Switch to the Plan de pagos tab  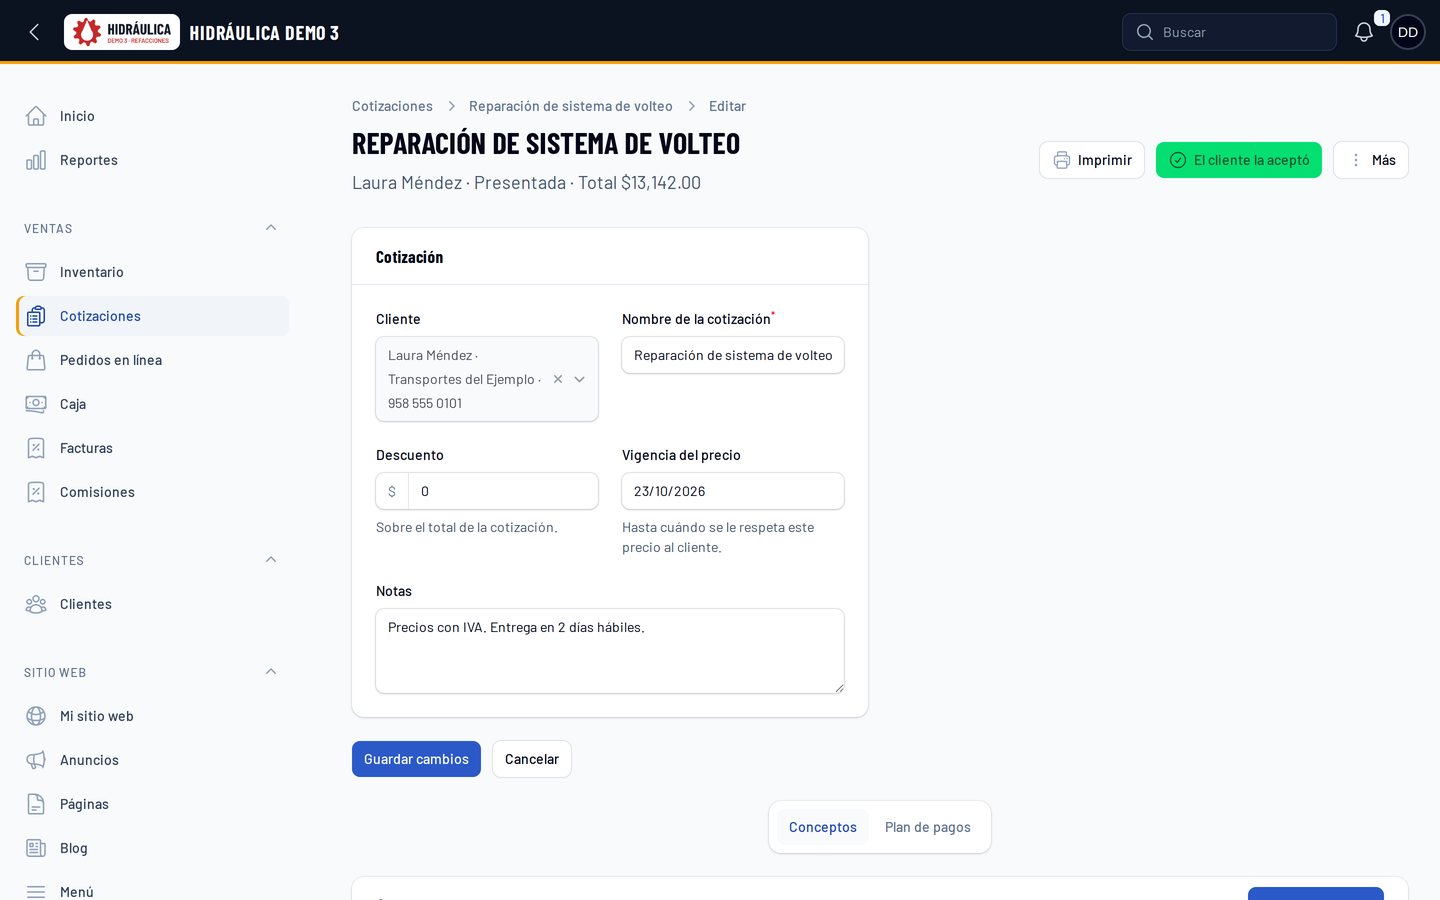928,827
